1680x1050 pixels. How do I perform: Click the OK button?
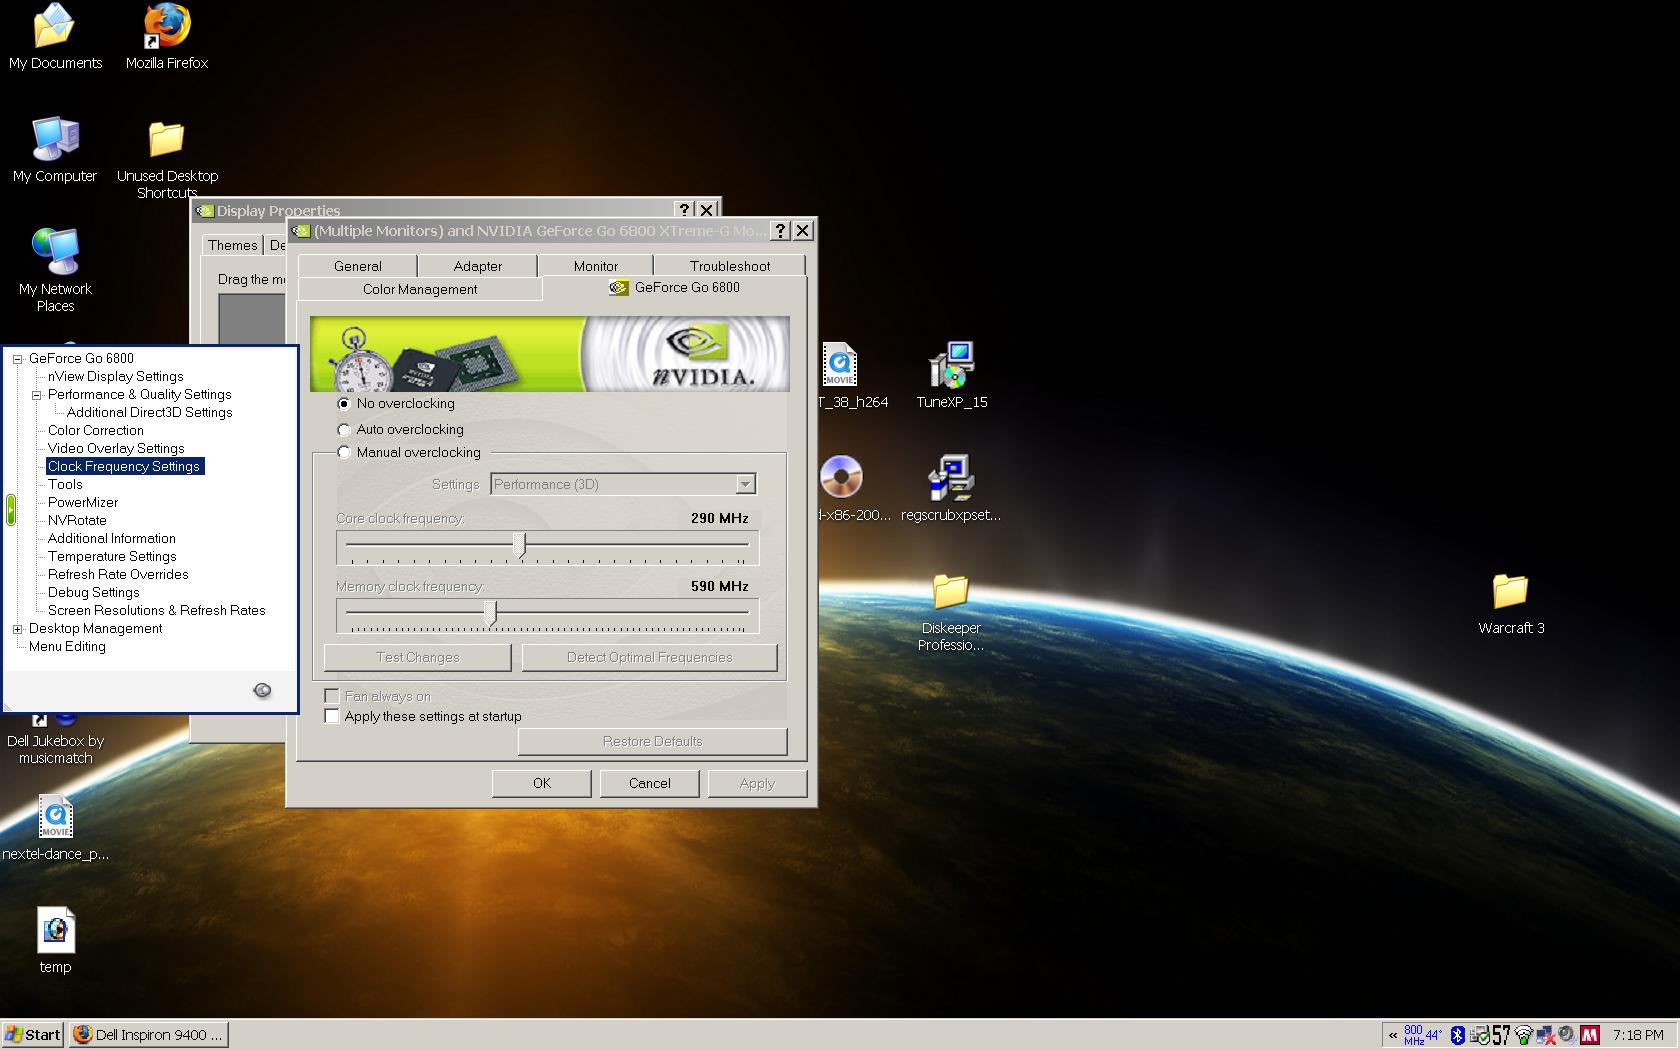[x=542, y=783]
